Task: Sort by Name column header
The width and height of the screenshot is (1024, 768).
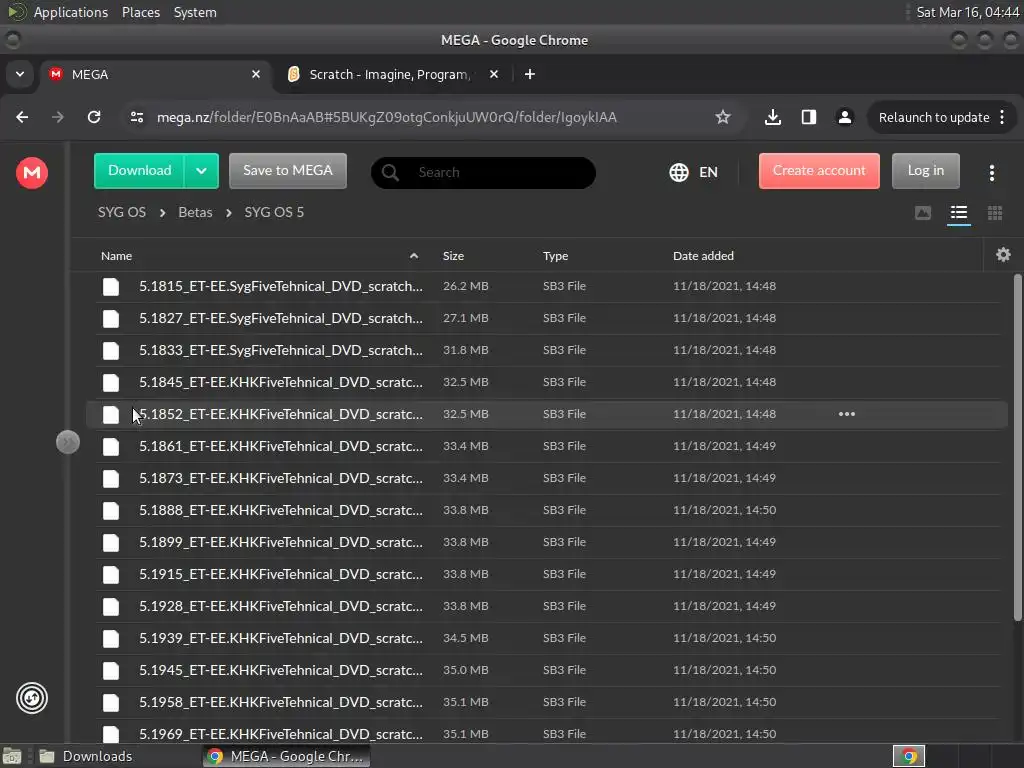Action: 116,256
